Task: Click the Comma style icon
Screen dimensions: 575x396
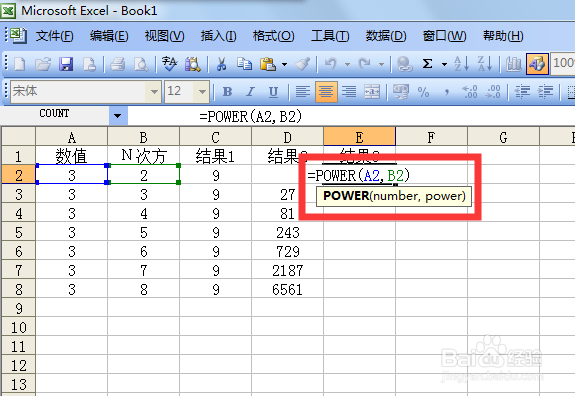Action: pos(447,91)
